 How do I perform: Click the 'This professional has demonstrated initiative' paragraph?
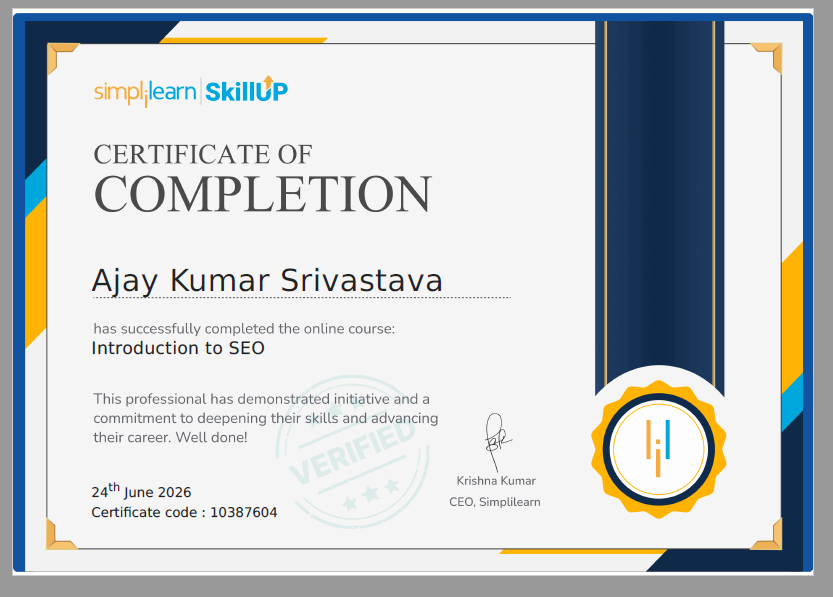click(266, 418)
